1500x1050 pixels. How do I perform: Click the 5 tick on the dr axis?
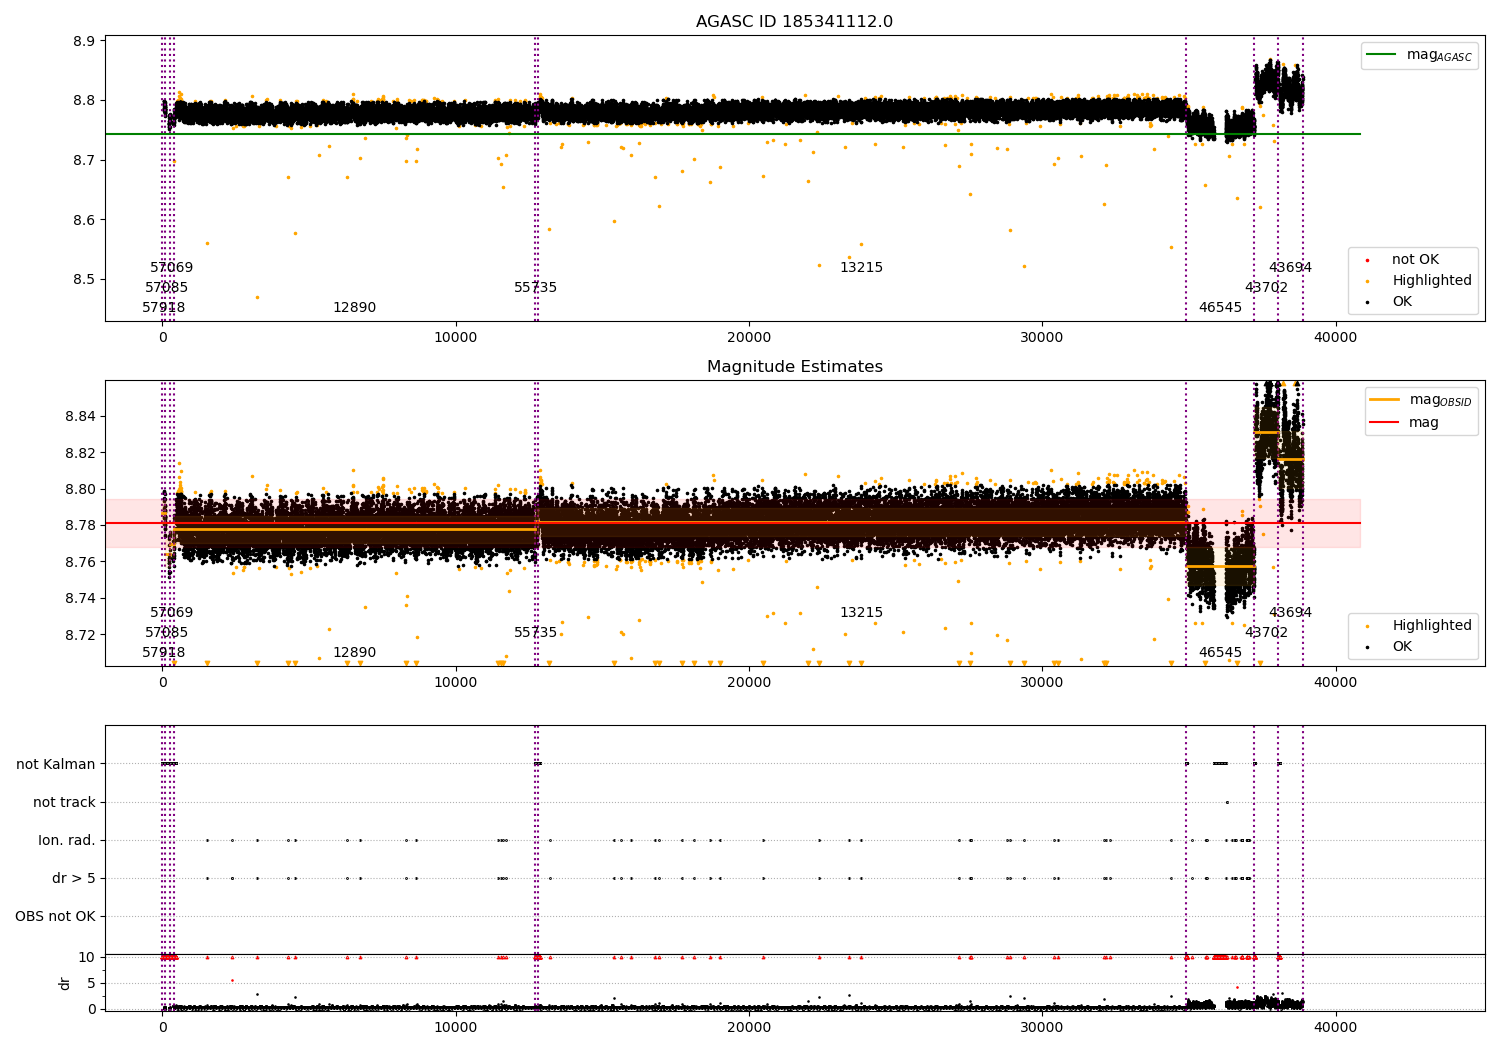92,984
